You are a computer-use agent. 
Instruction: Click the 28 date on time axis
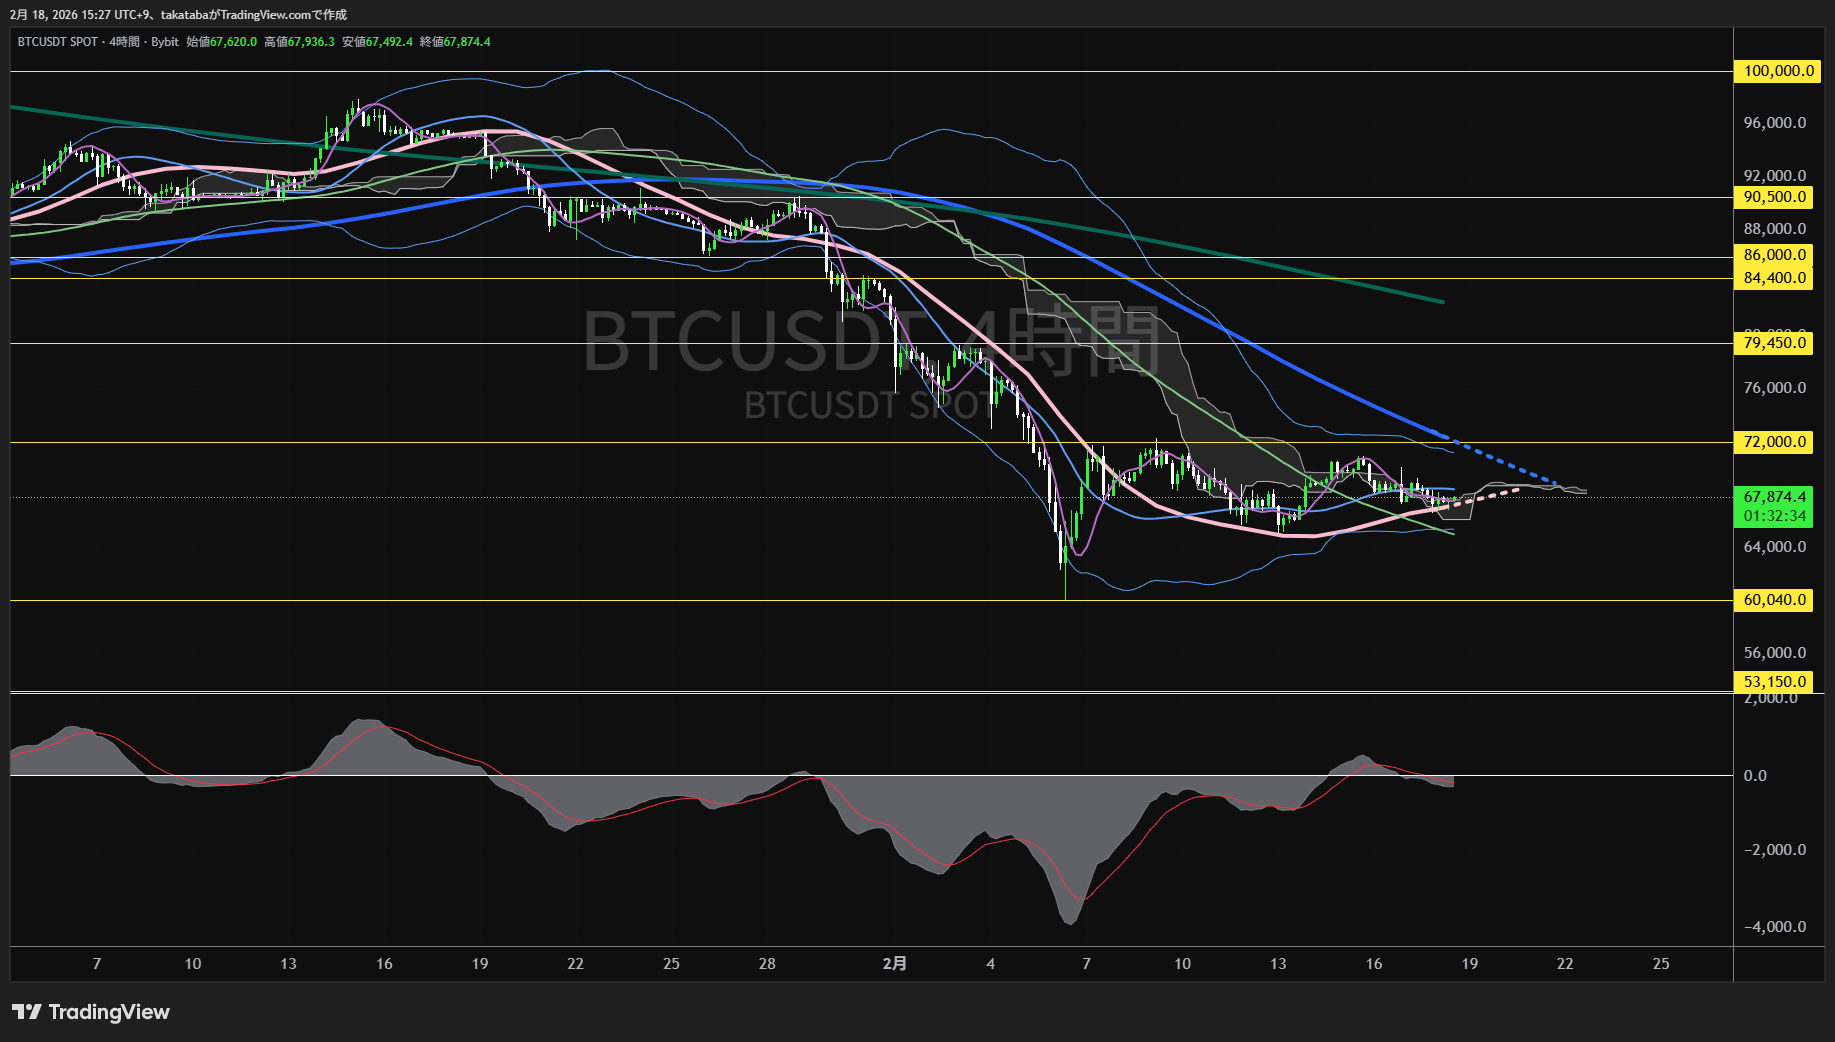click(x=767, y=964)
